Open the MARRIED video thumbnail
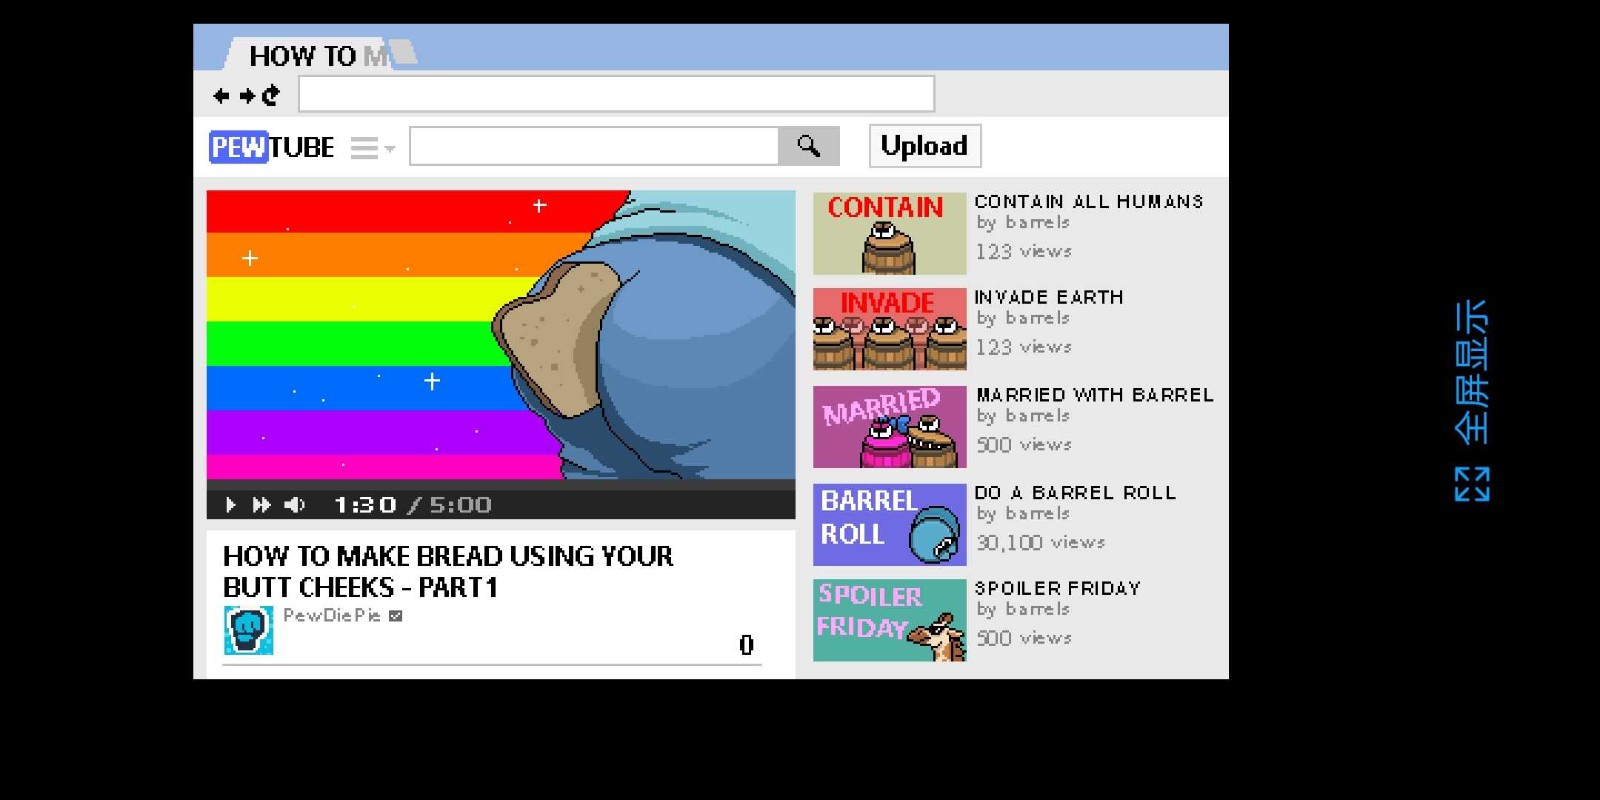The width and height of the screenshot is (1600, 800). (x=890, y=427)
